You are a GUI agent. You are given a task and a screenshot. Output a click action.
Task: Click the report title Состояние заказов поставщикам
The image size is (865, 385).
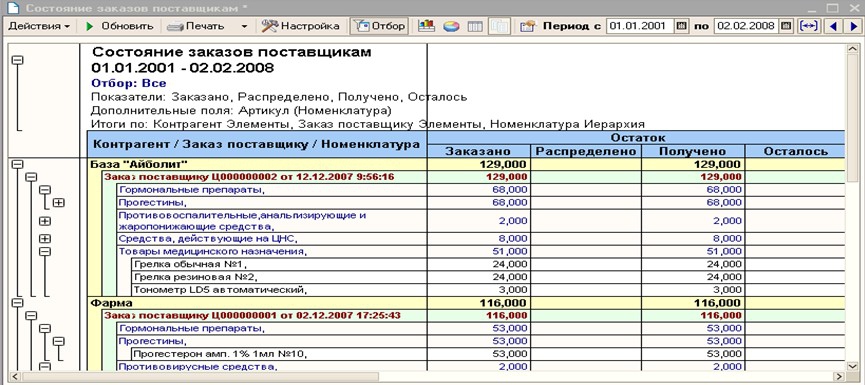click(x=232, y=52)
